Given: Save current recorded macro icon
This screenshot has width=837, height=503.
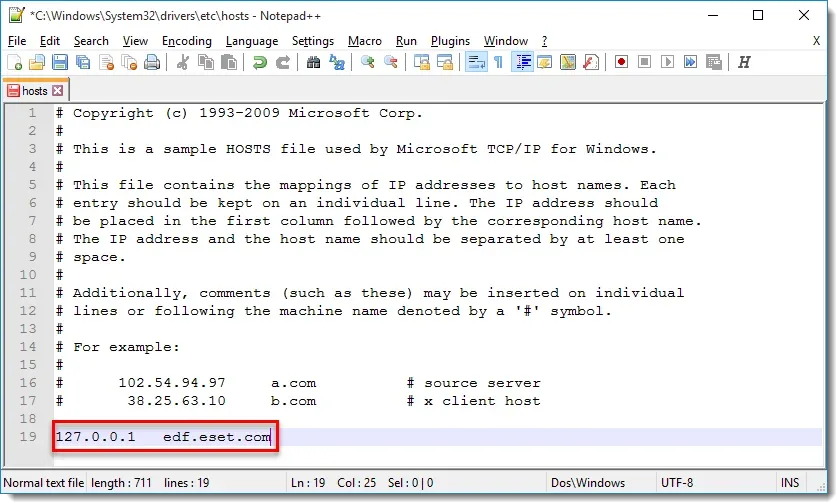Looking at the screenshot, I should click(x=714, y=62).
